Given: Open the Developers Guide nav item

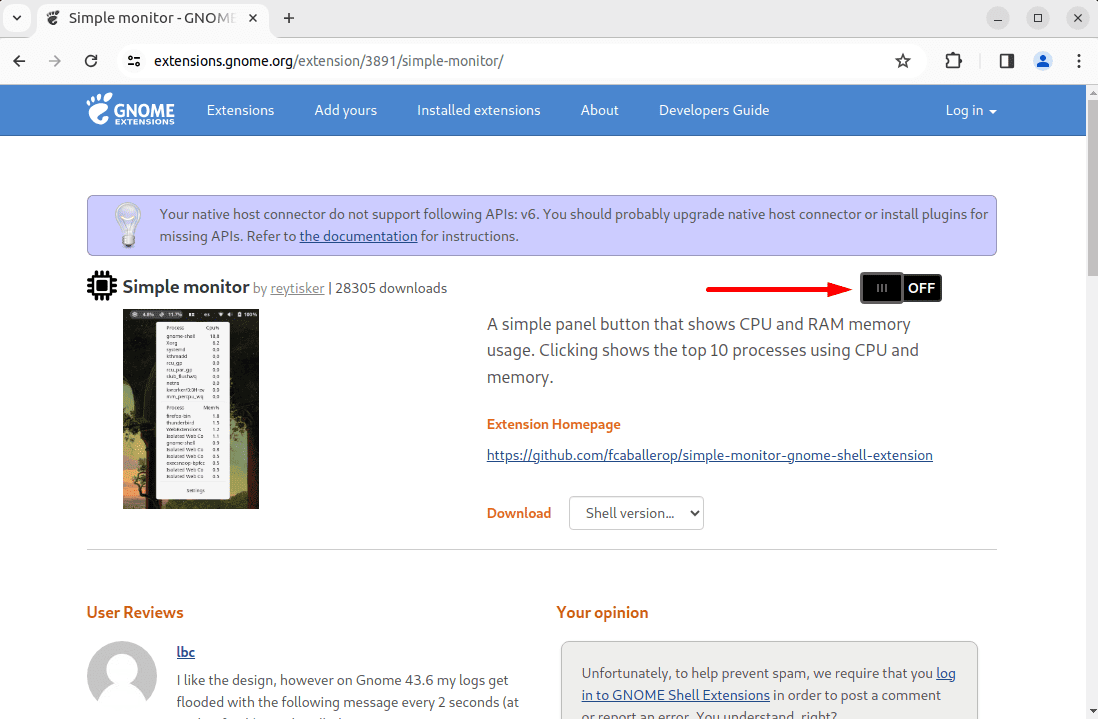Looking at the screenshot, I should 714,111.
